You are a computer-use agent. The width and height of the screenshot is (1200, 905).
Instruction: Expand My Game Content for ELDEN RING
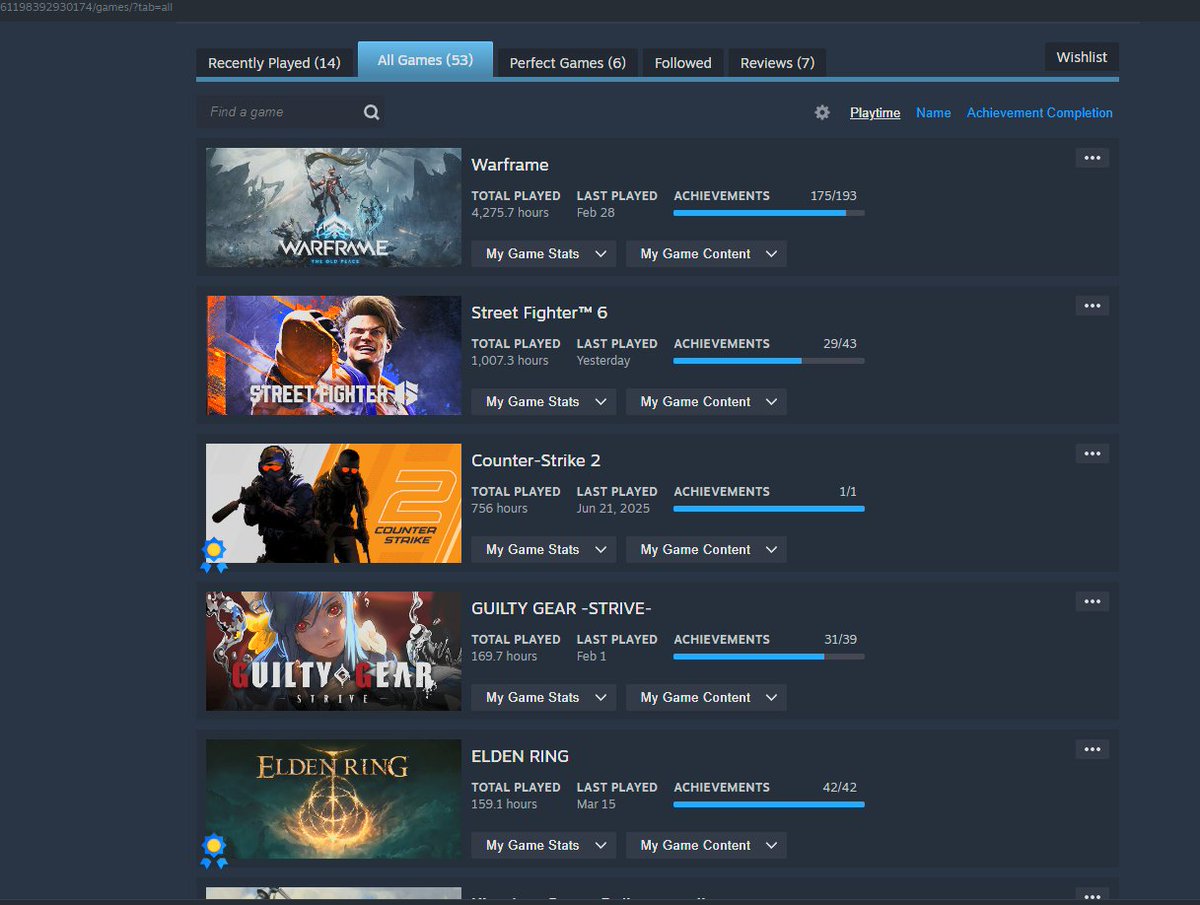point(707,846)
